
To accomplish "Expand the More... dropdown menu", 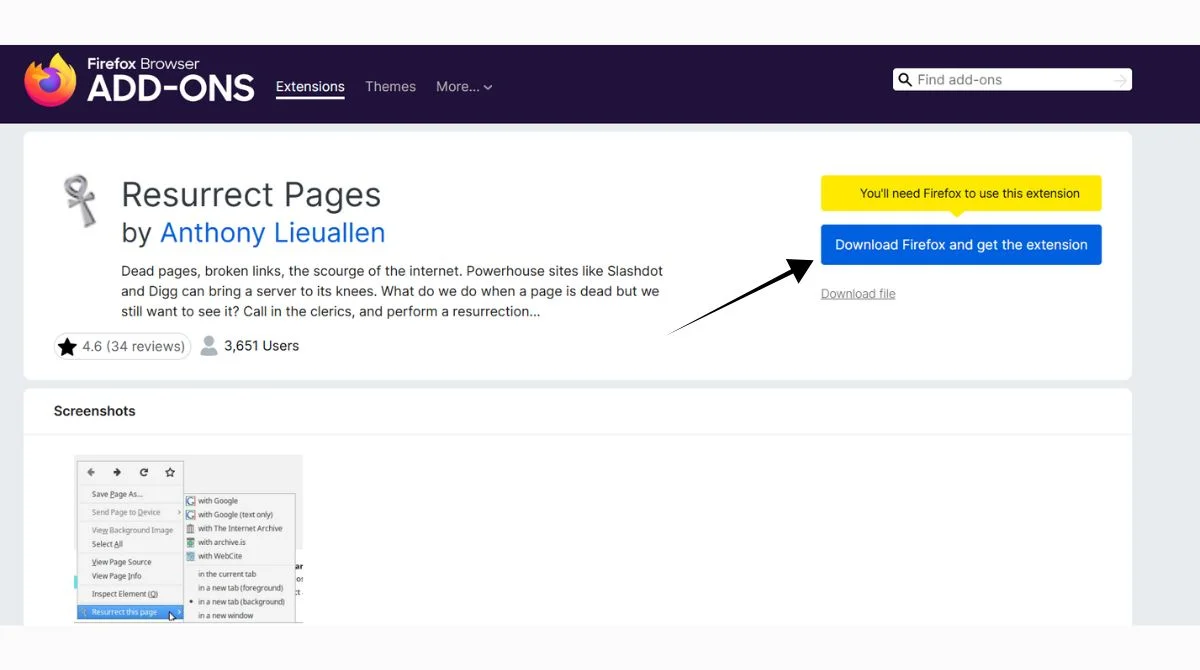I will tap(464, 87).
